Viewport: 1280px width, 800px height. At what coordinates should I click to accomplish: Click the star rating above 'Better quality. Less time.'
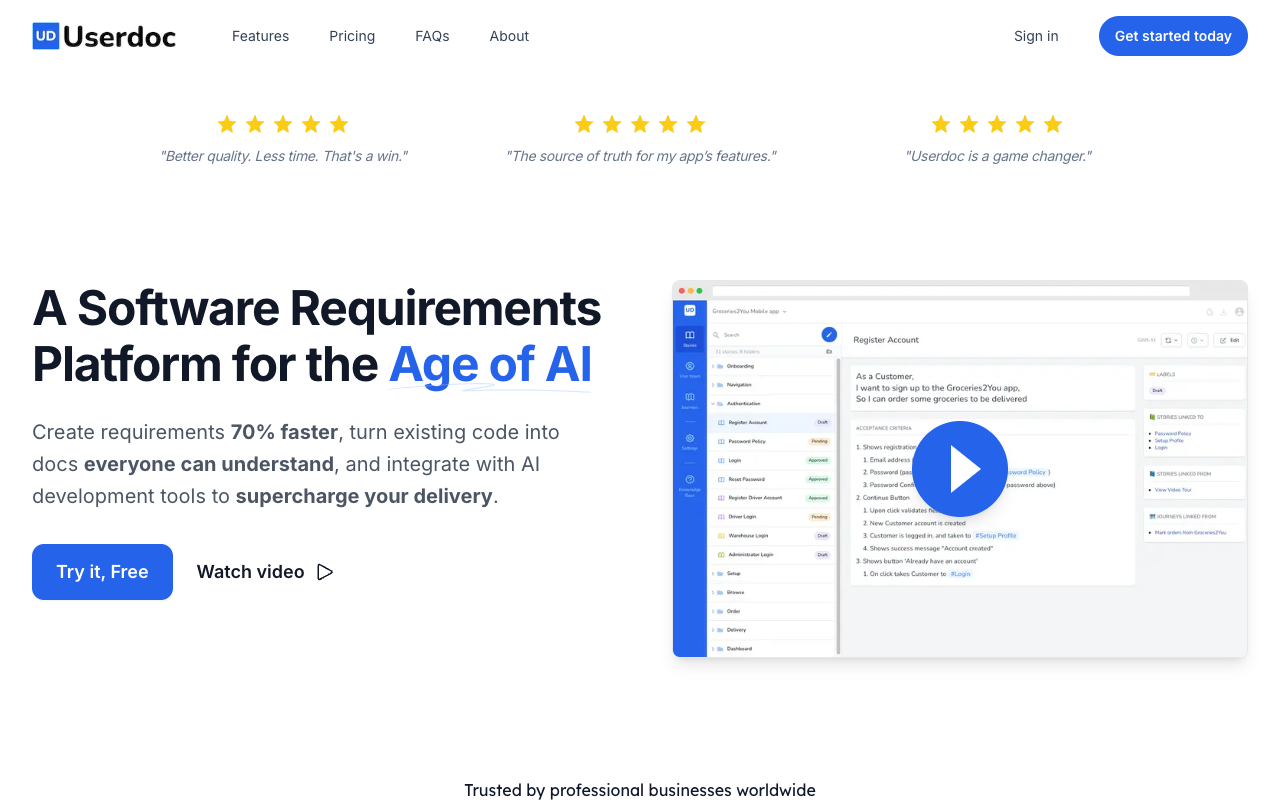pyautogui.click(x=283, y=124)
